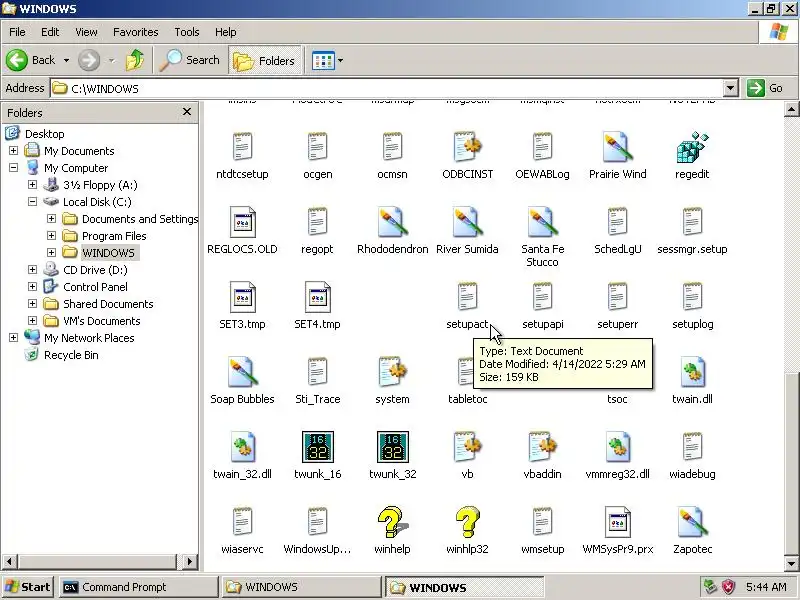Open the Views button dropdown
Image resolution: width=800 pixels, height=600 pixels.
click(340, 60)
